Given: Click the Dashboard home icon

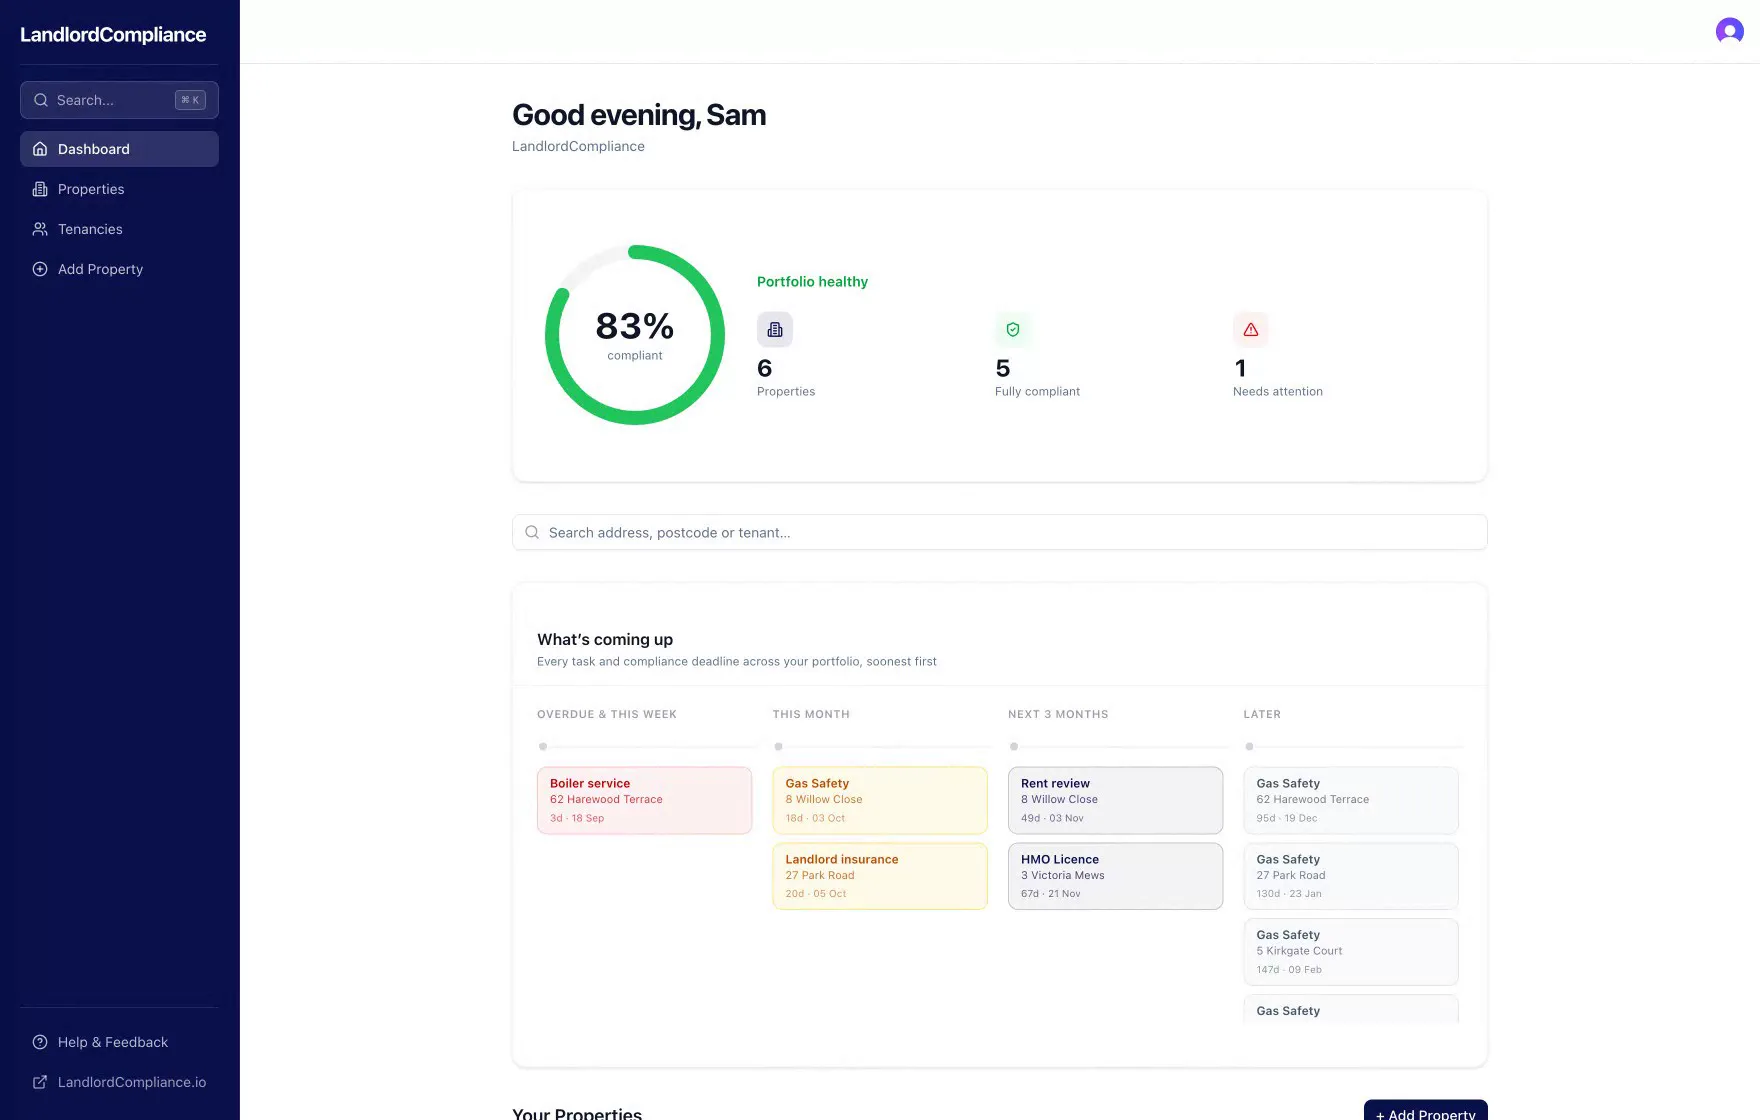Looking at the screenshot, I should click(40, 149).
